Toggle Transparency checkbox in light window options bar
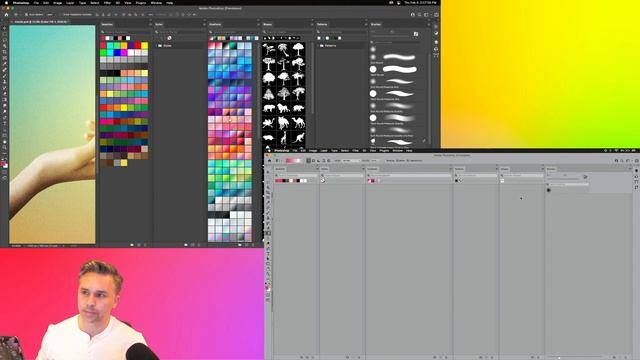 [407, 160]
